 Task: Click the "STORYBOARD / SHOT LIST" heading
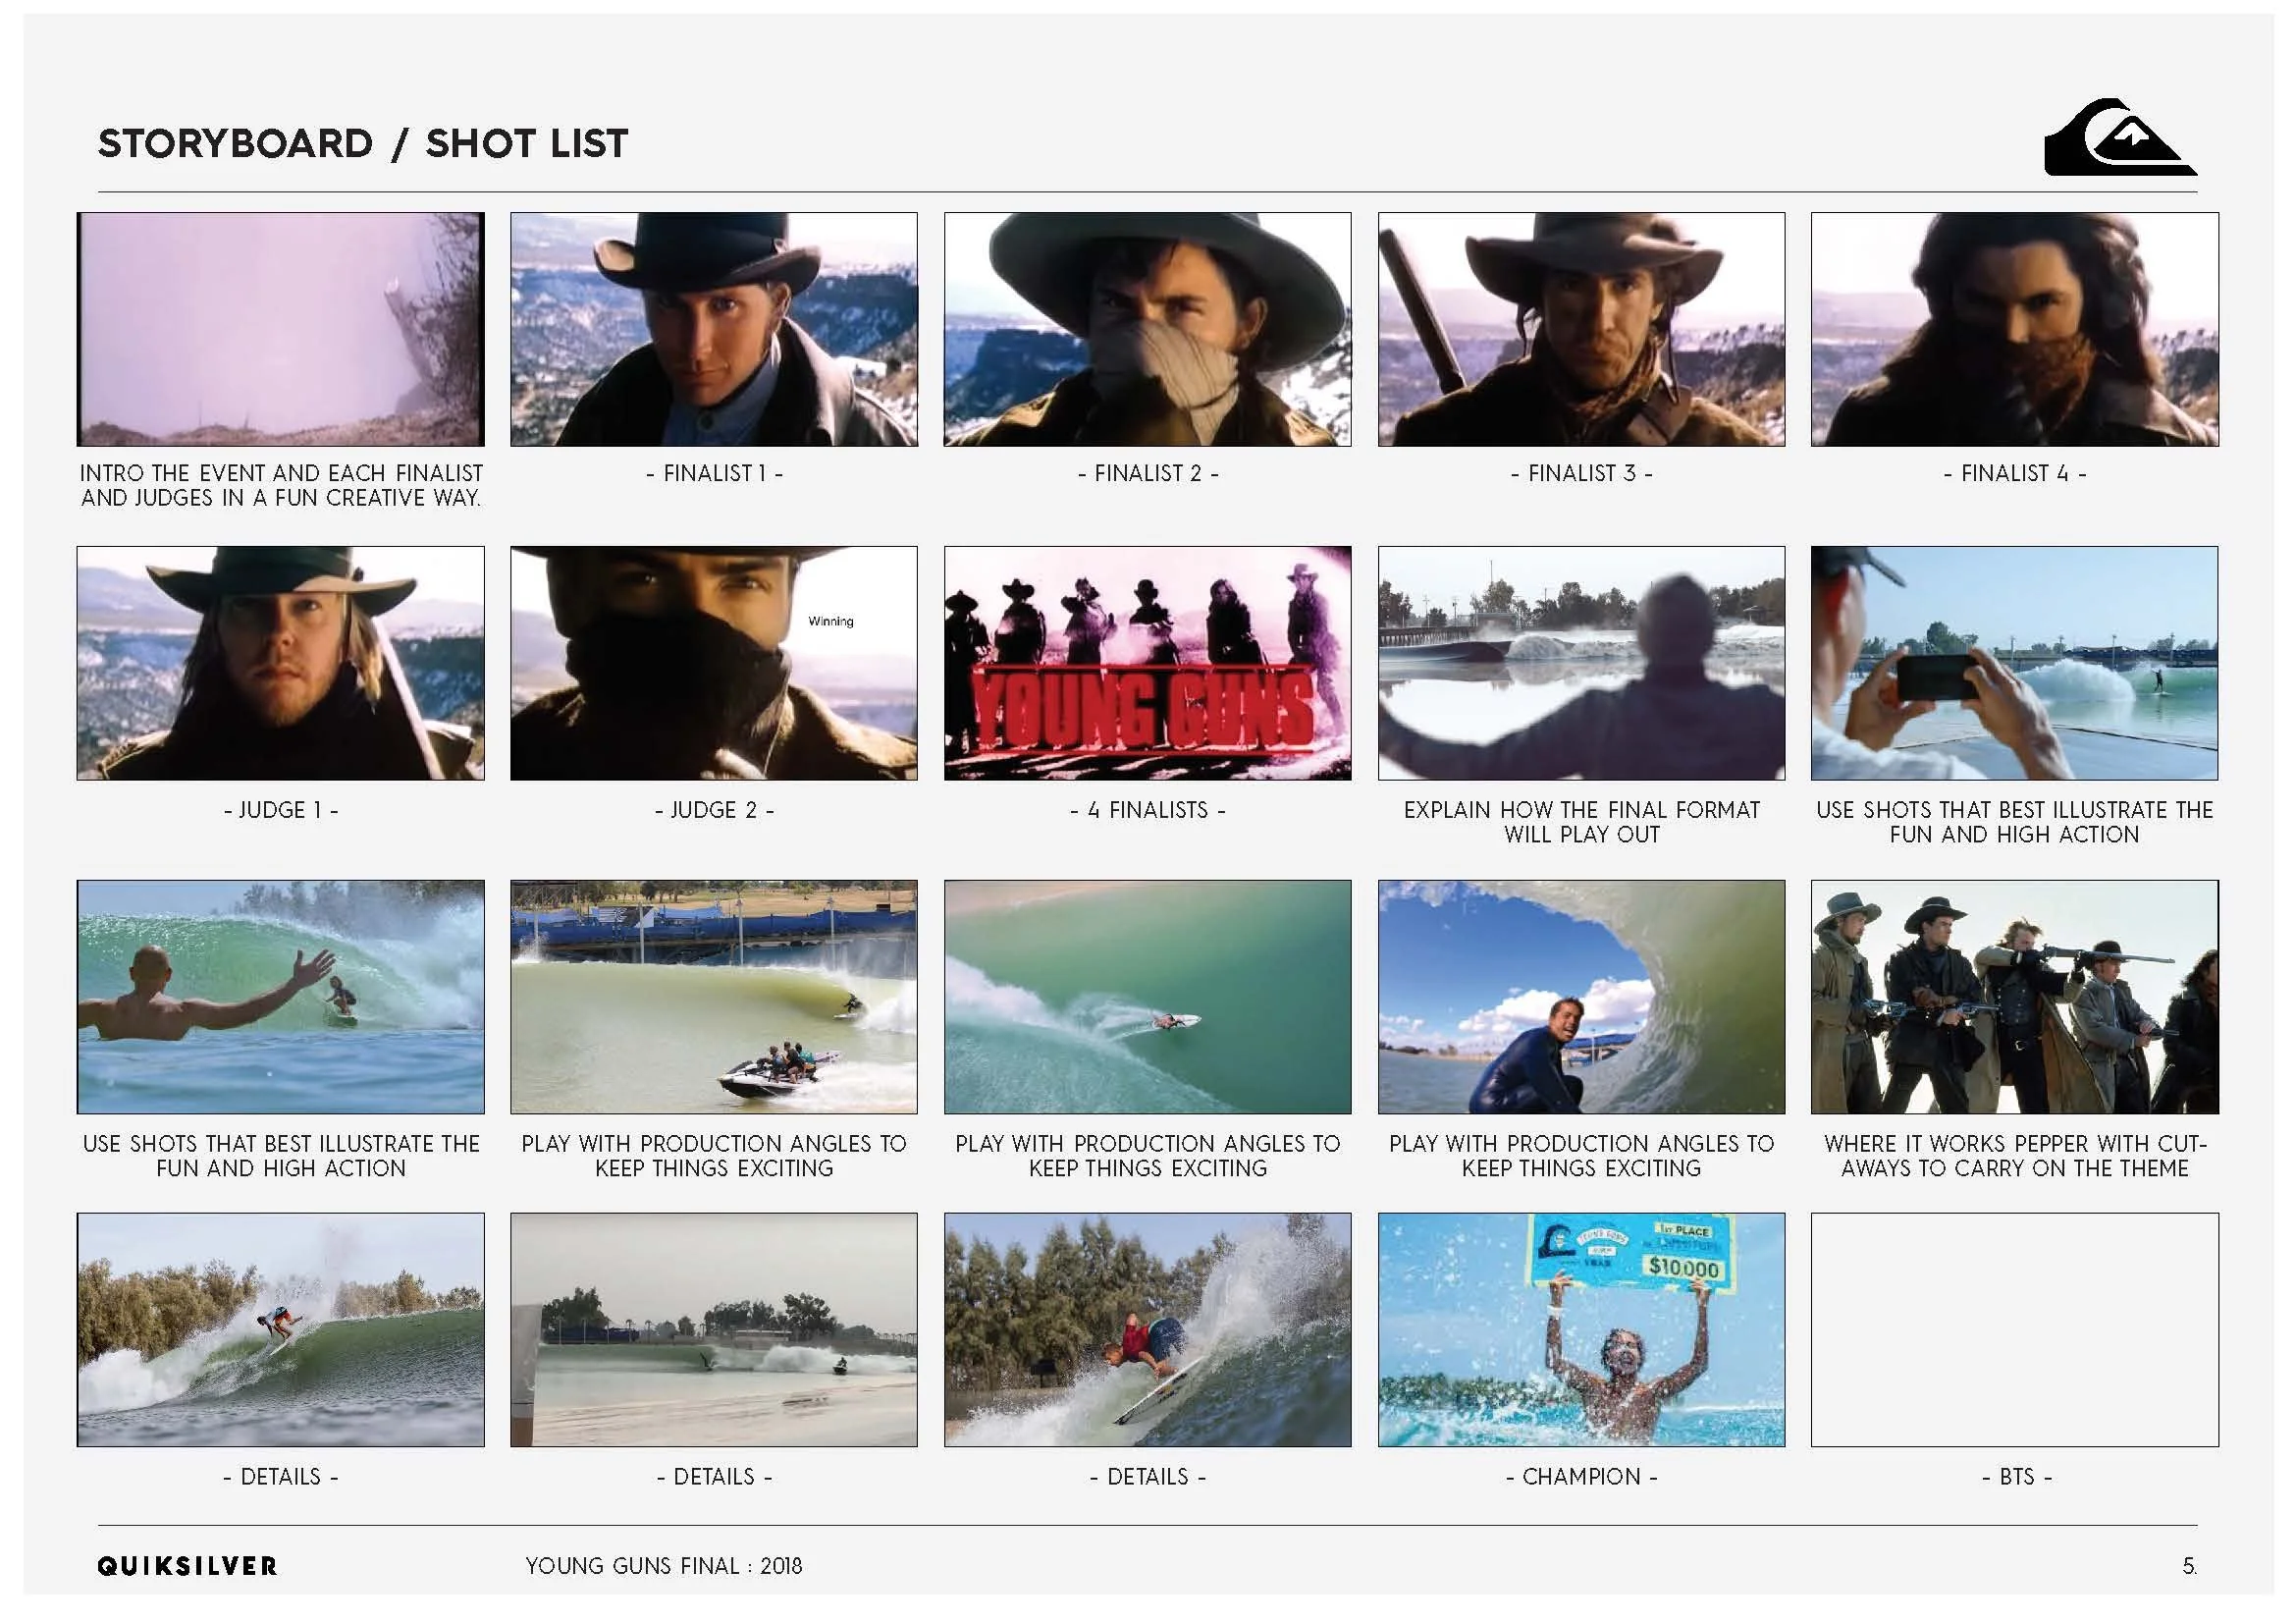363,144
